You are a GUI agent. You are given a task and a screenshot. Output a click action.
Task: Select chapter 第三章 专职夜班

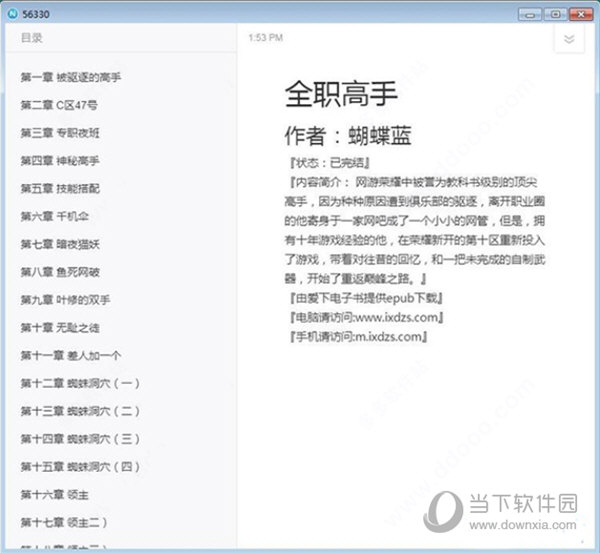point(60,133)
